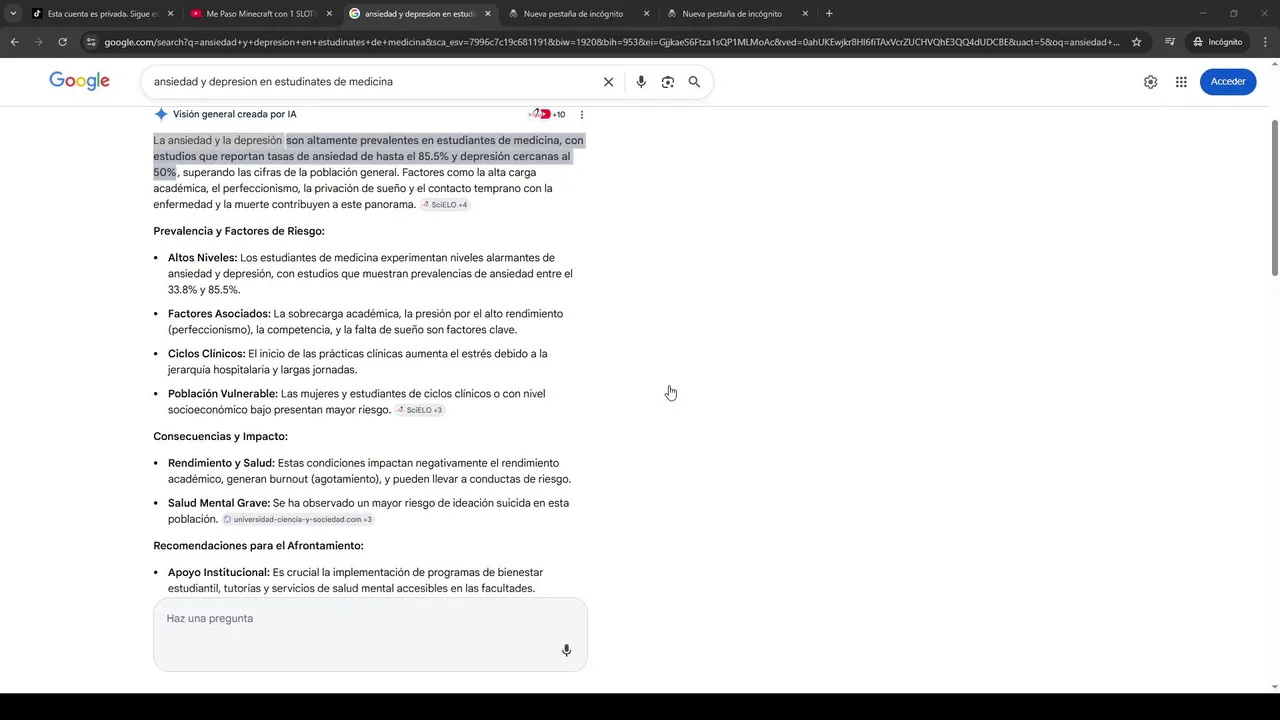Close the 'Me Paso Minecraft' tab
The width and height of the screenshot is (1280, 720).
(329, 14)
